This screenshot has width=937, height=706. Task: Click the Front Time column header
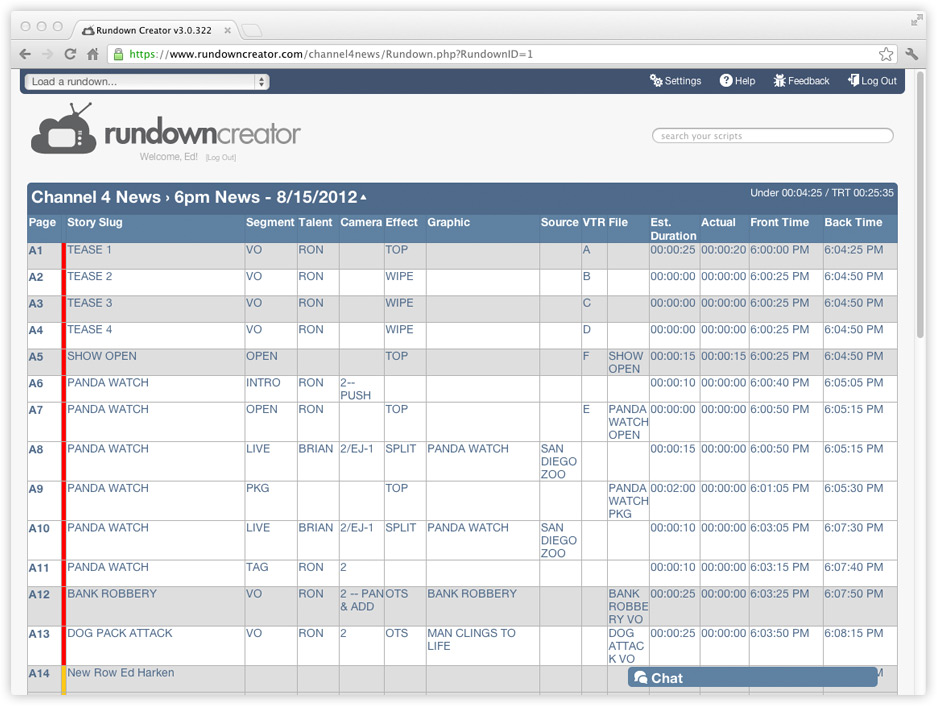[779, 222]
